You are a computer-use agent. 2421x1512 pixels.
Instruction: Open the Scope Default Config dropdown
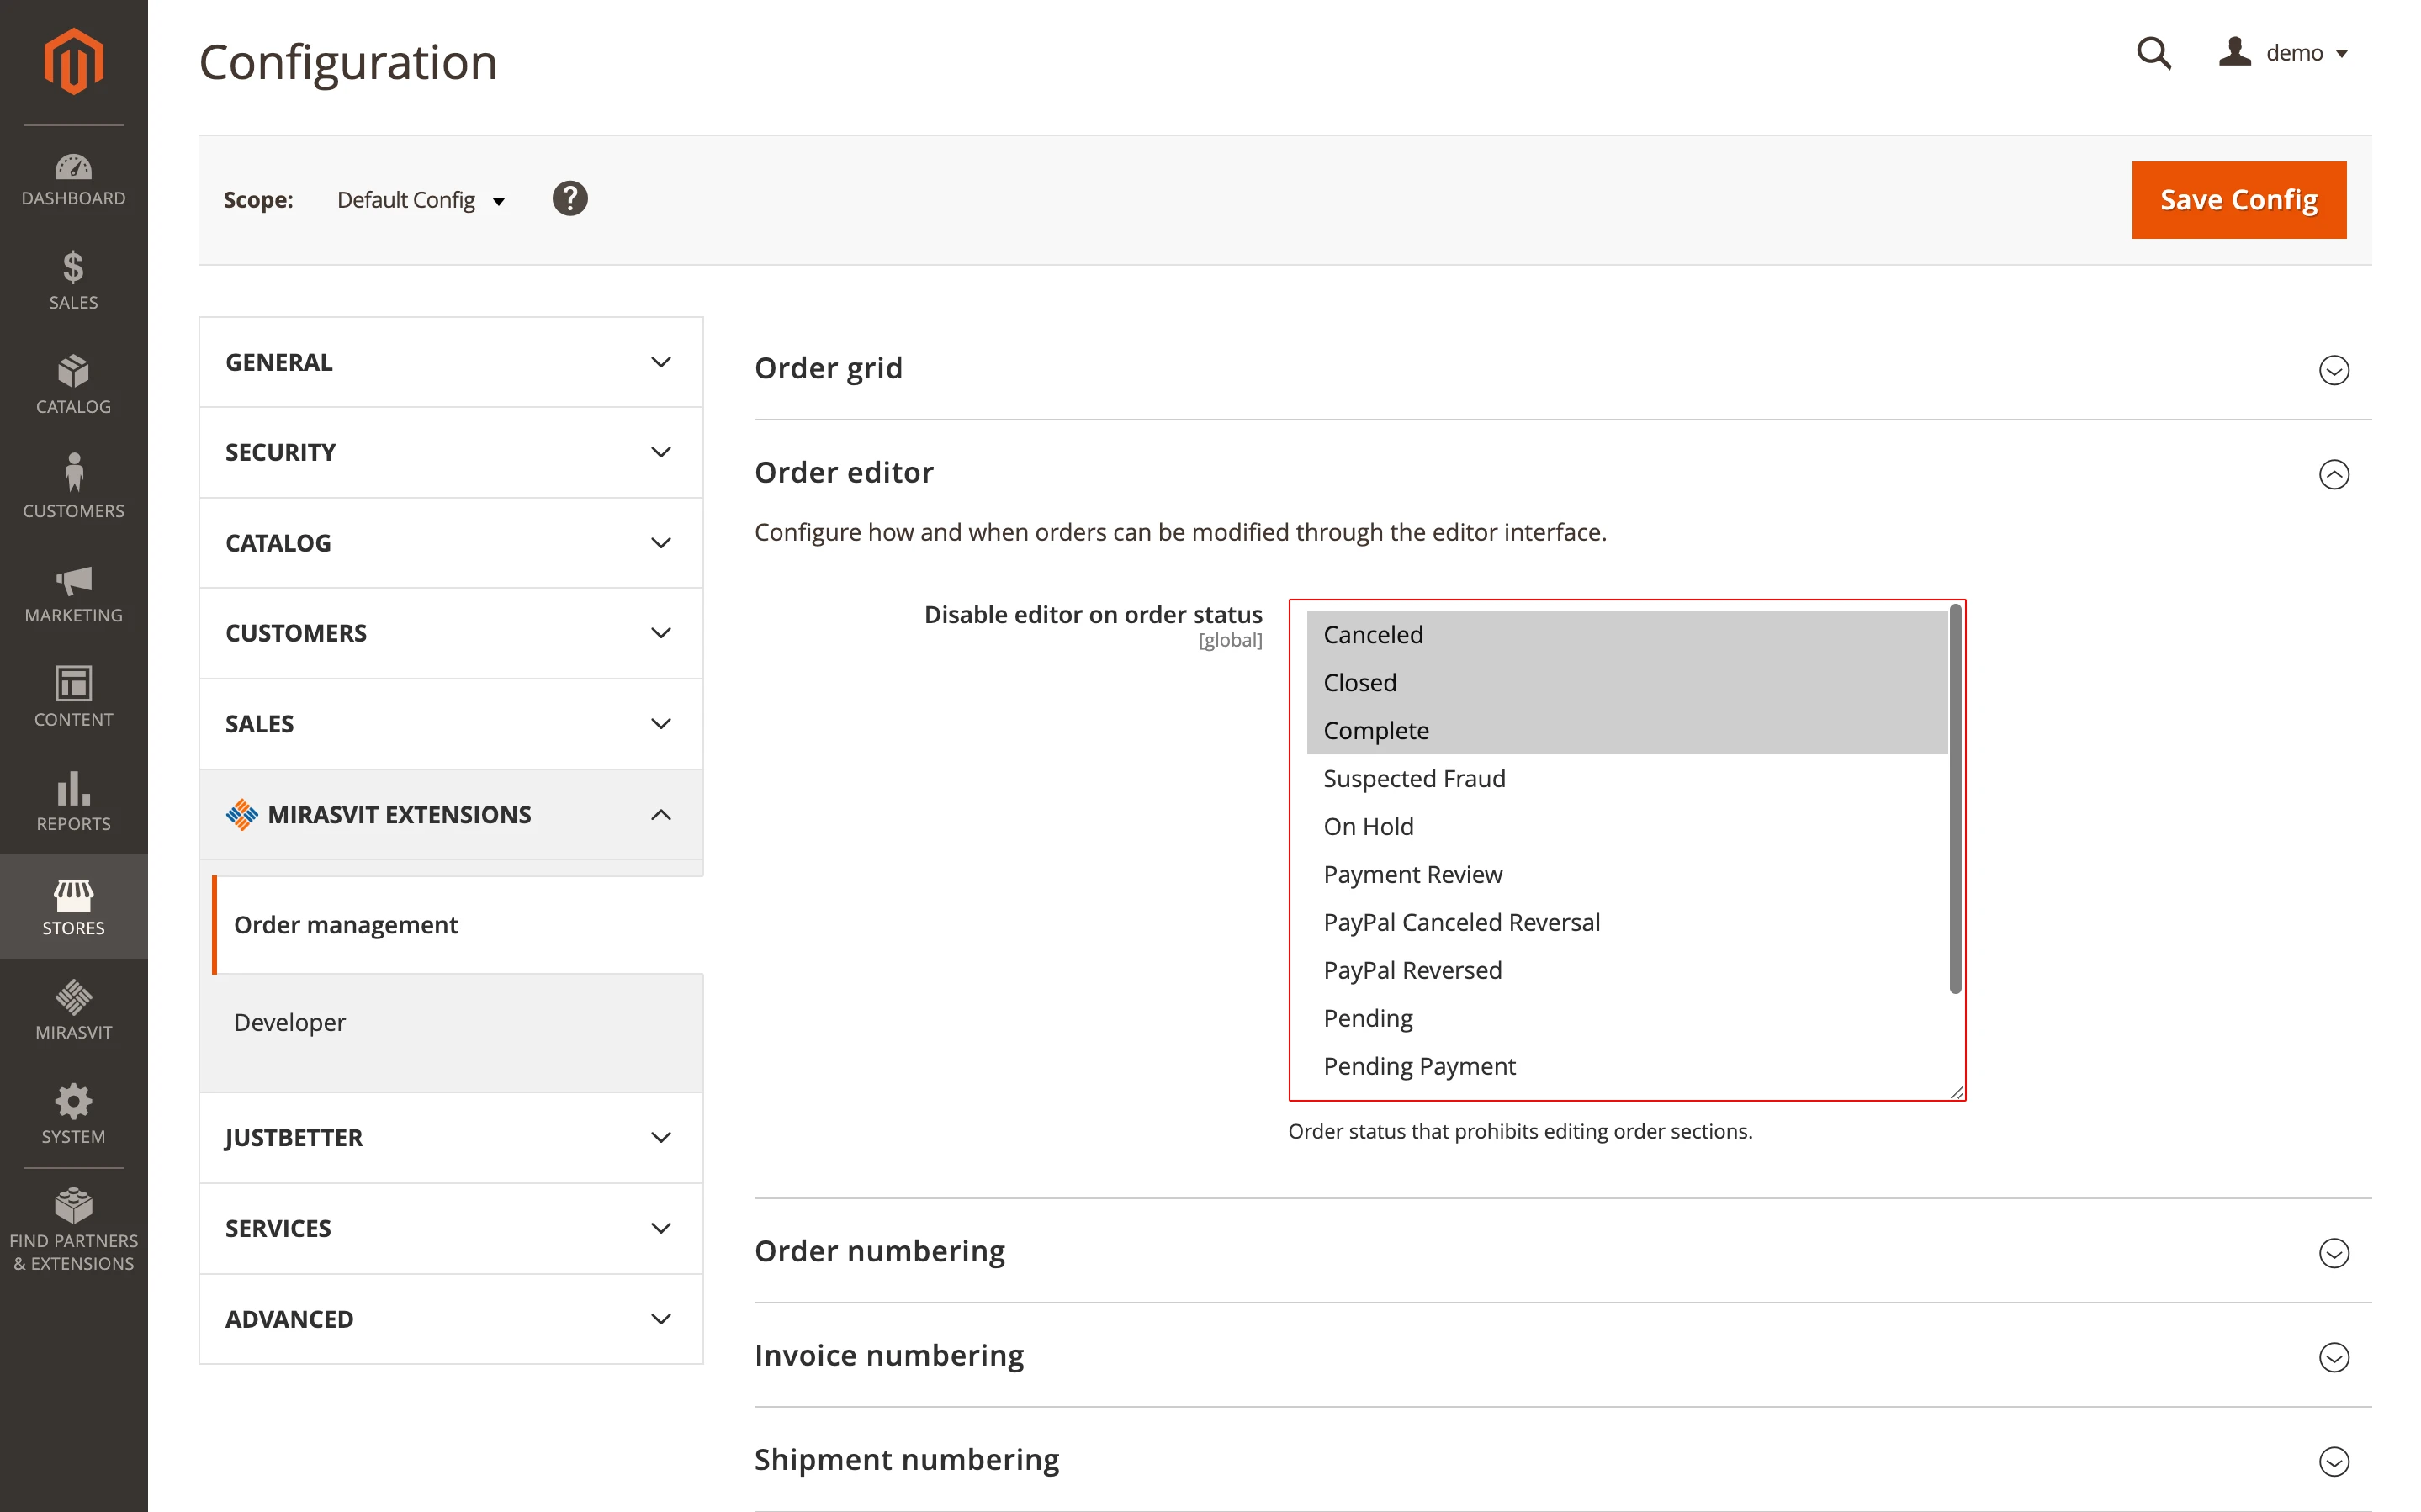coord(420,199)
